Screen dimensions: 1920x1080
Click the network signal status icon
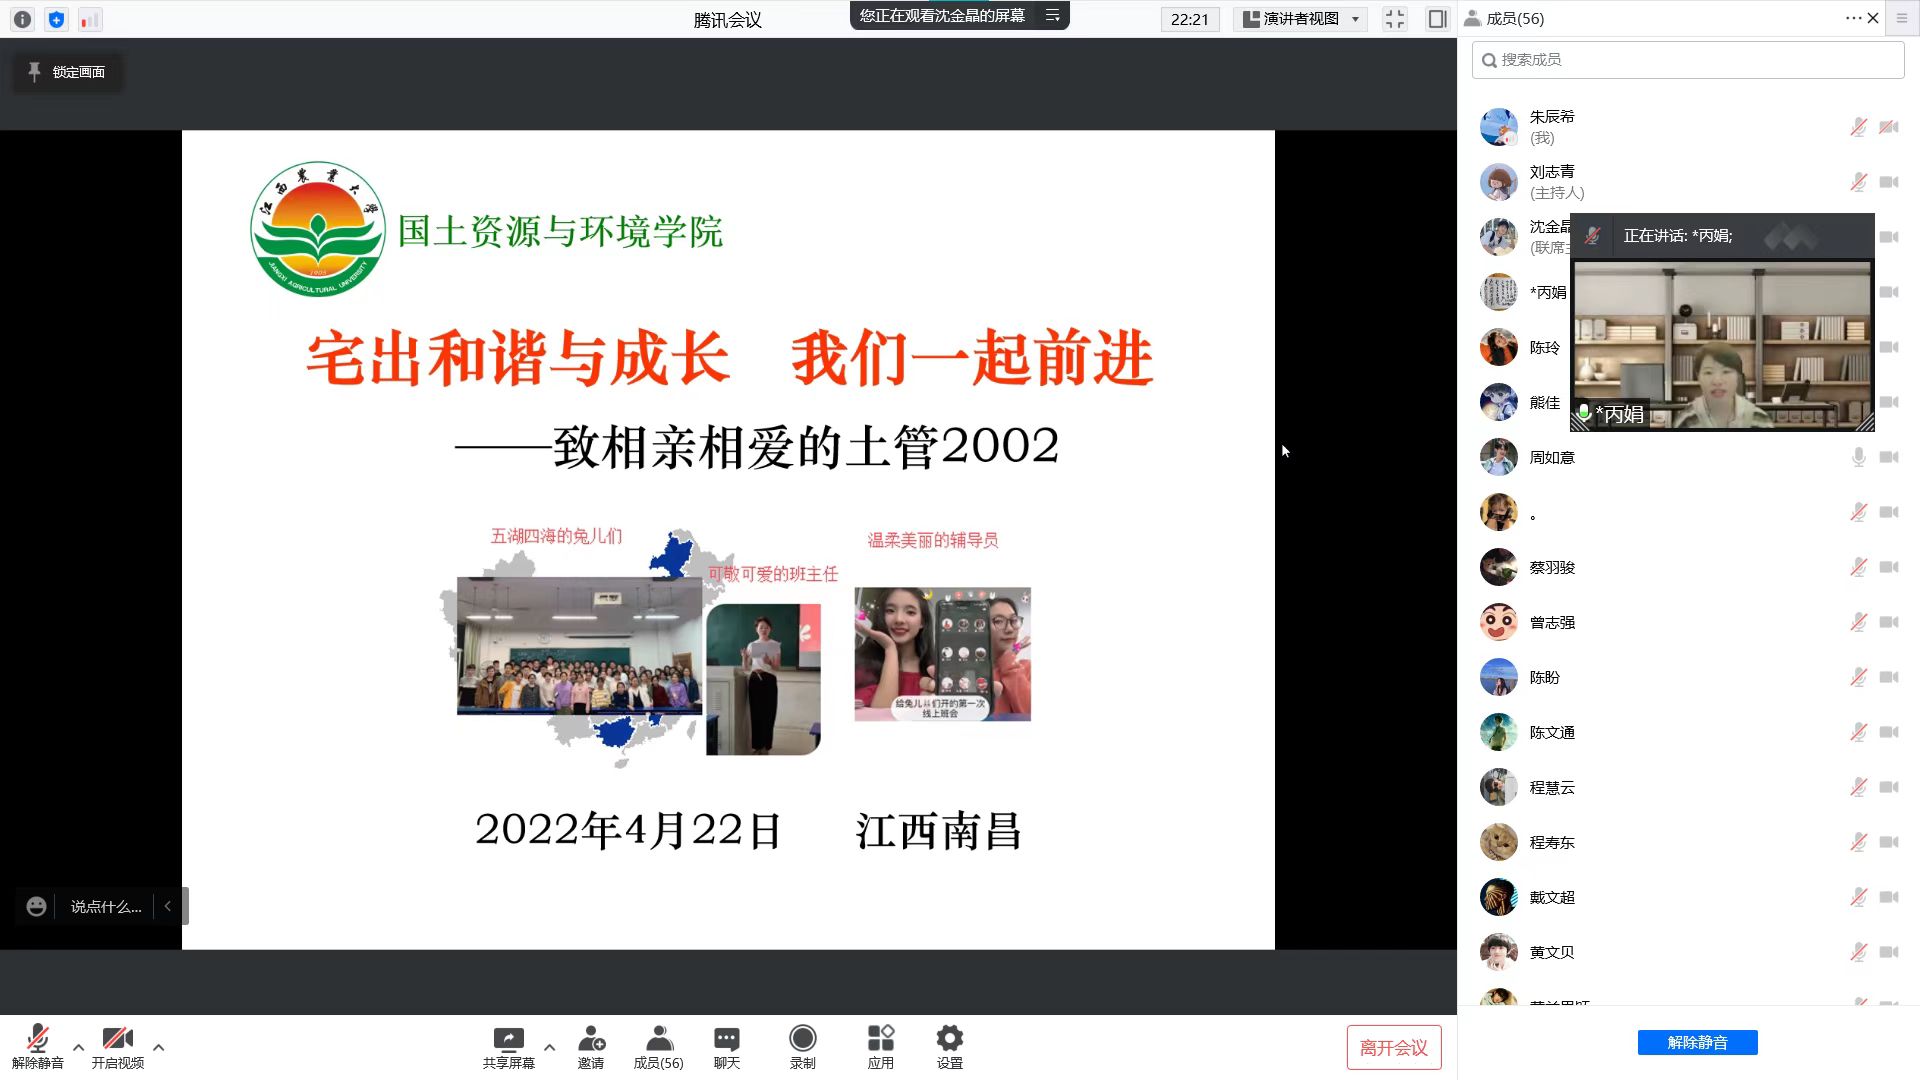(x=90, y=19)
